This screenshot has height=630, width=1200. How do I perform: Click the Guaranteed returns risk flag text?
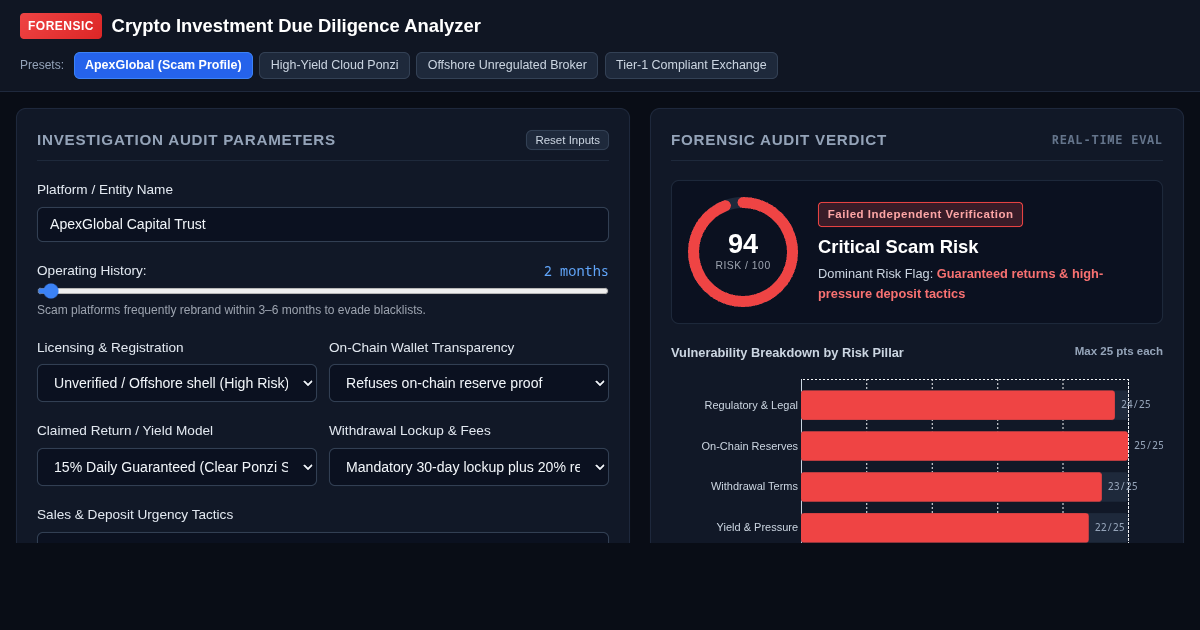point(960,283)
